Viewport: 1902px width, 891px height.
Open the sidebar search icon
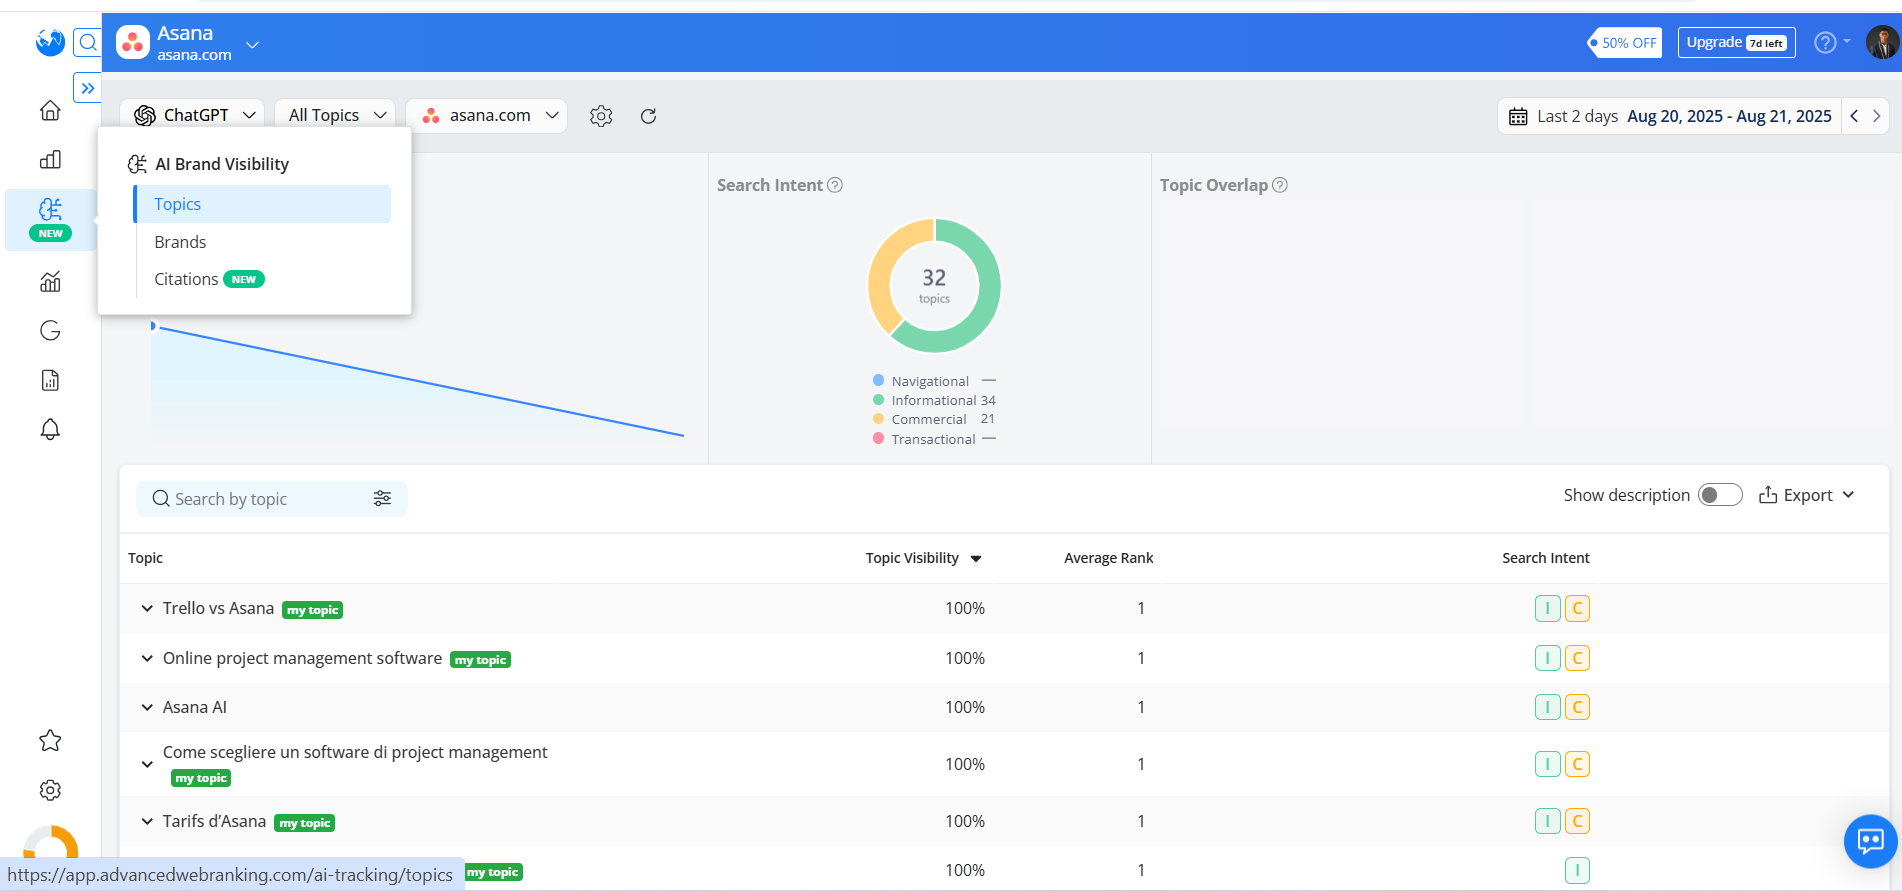click(88, 42)
